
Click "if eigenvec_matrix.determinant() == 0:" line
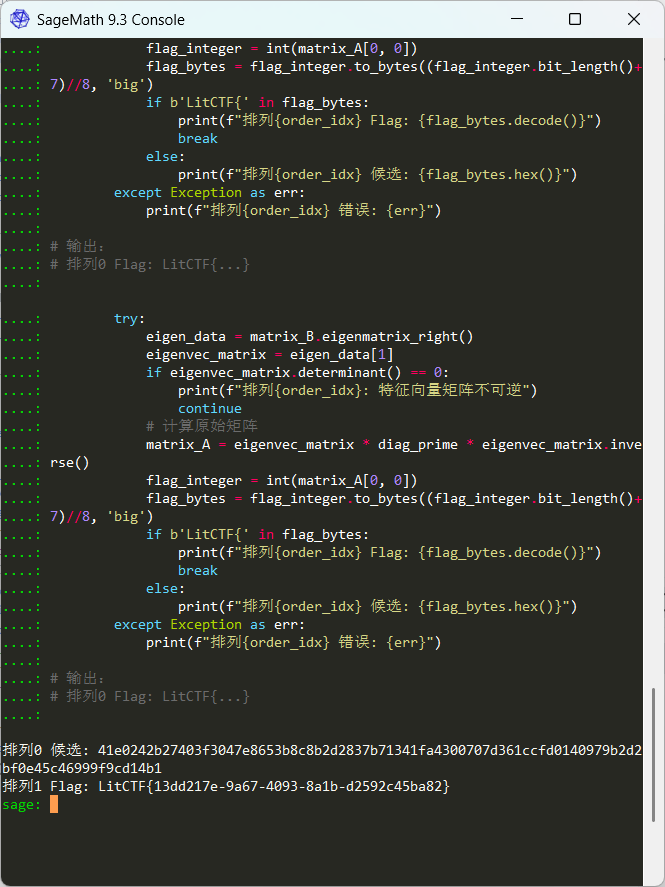point(297,373)
